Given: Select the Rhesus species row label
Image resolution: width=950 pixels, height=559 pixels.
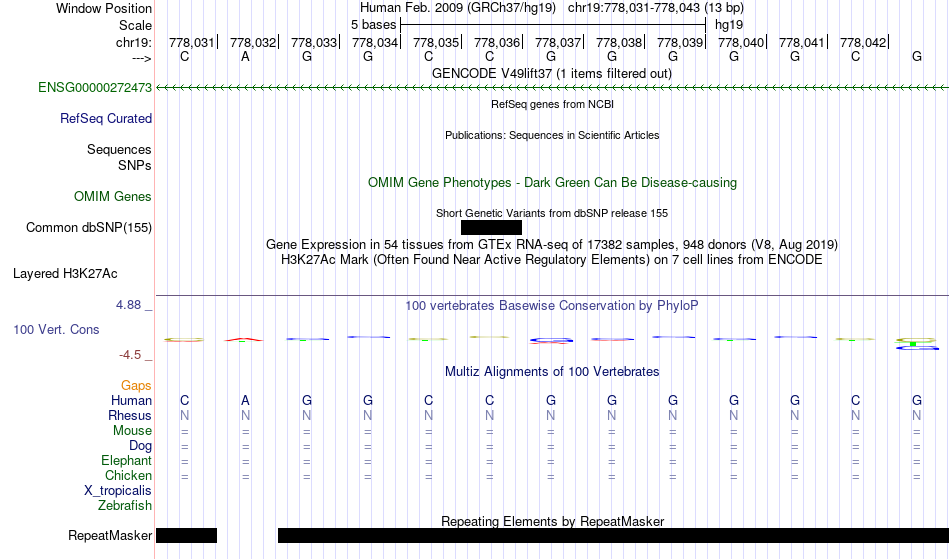Looking at the screenshot, I should [x=130, y=415].
